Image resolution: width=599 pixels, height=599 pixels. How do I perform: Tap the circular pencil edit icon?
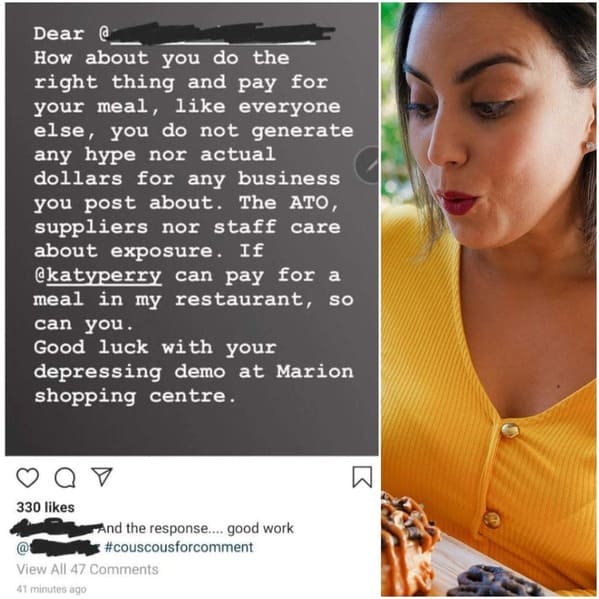coord(367,165)
